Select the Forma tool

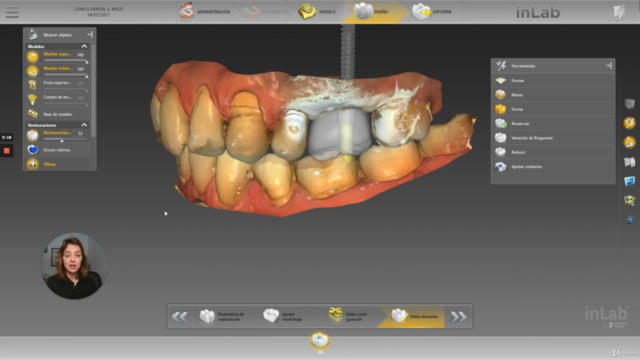tap(553, 109)
